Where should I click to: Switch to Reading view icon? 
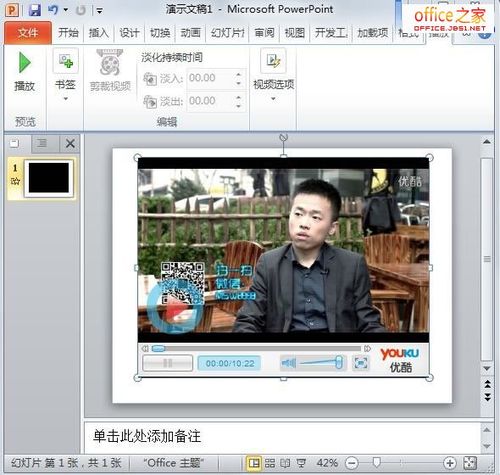(x=285, y=463)
